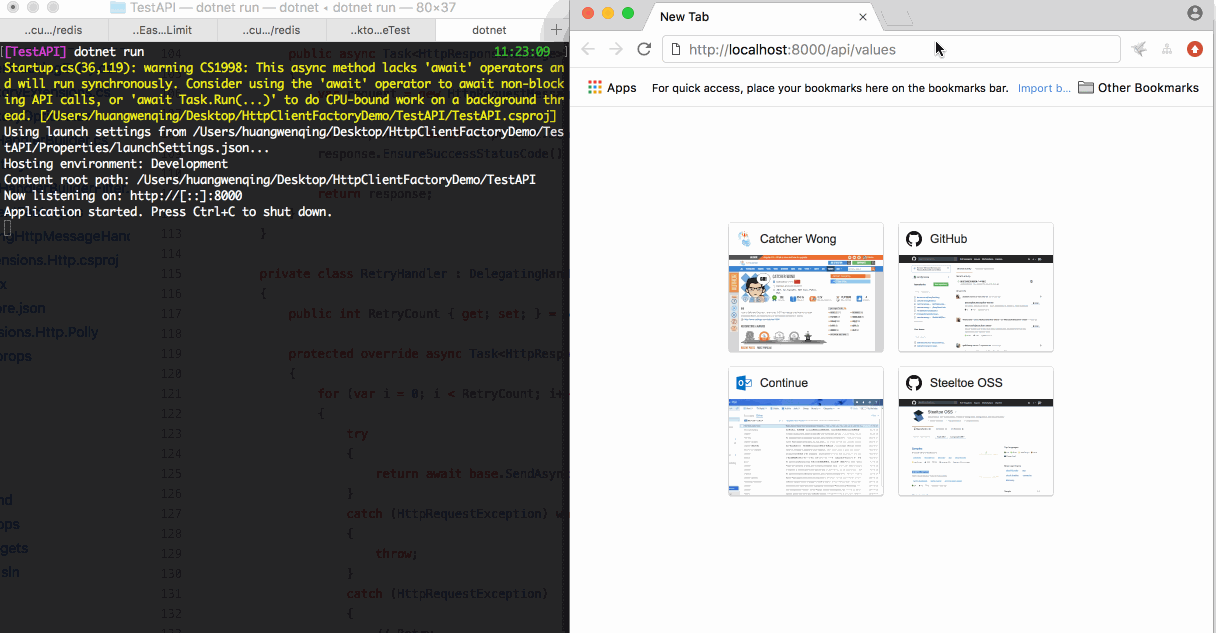Screen dimensions: 1216x633
Task: Click the 11:23:09 timestamp in terminal
Action: [x=522, y=51]
